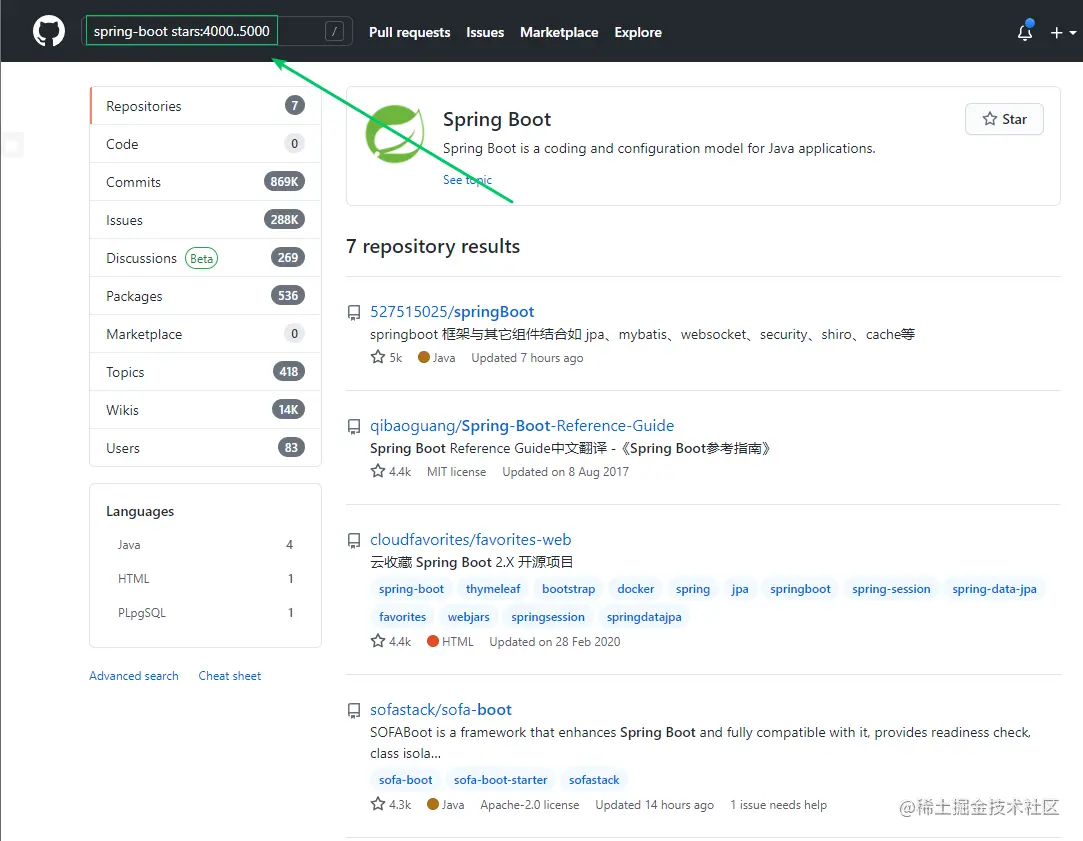1083x841 pixels.
Task: Click the springboot topic tag
Action: (x=800, y=589)
